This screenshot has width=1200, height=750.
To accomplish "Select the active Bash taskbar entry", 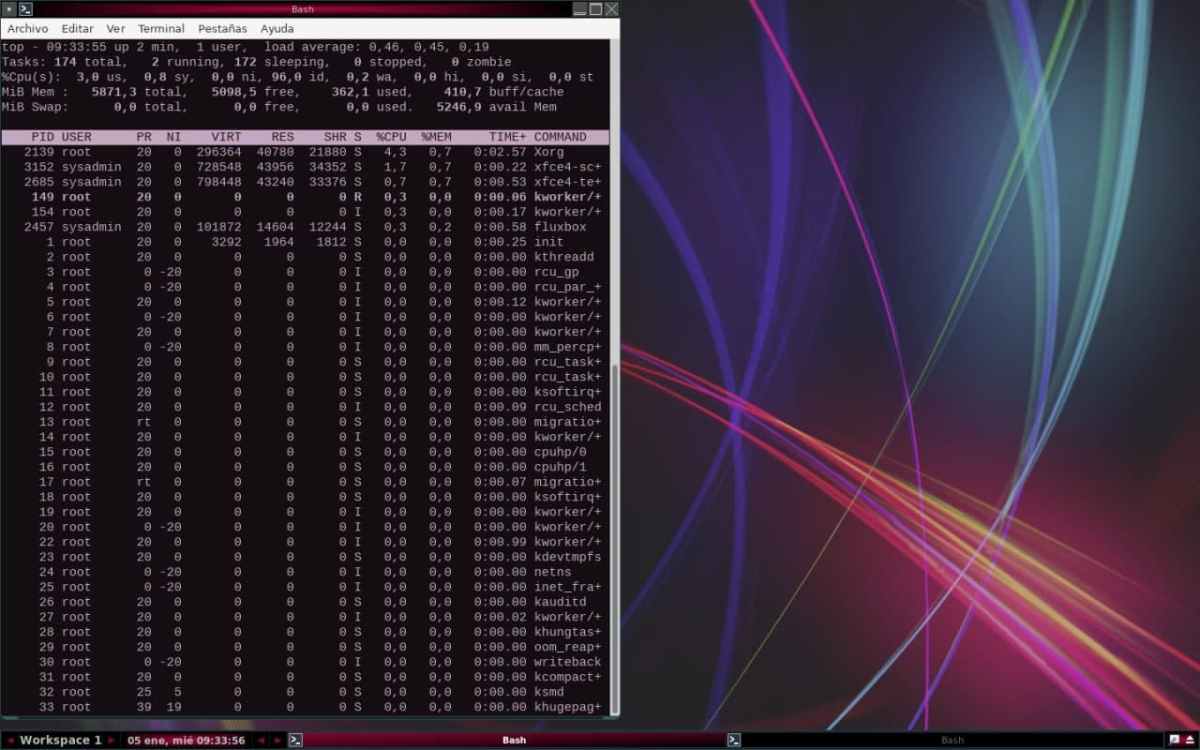I will click(x=513, y=740).
